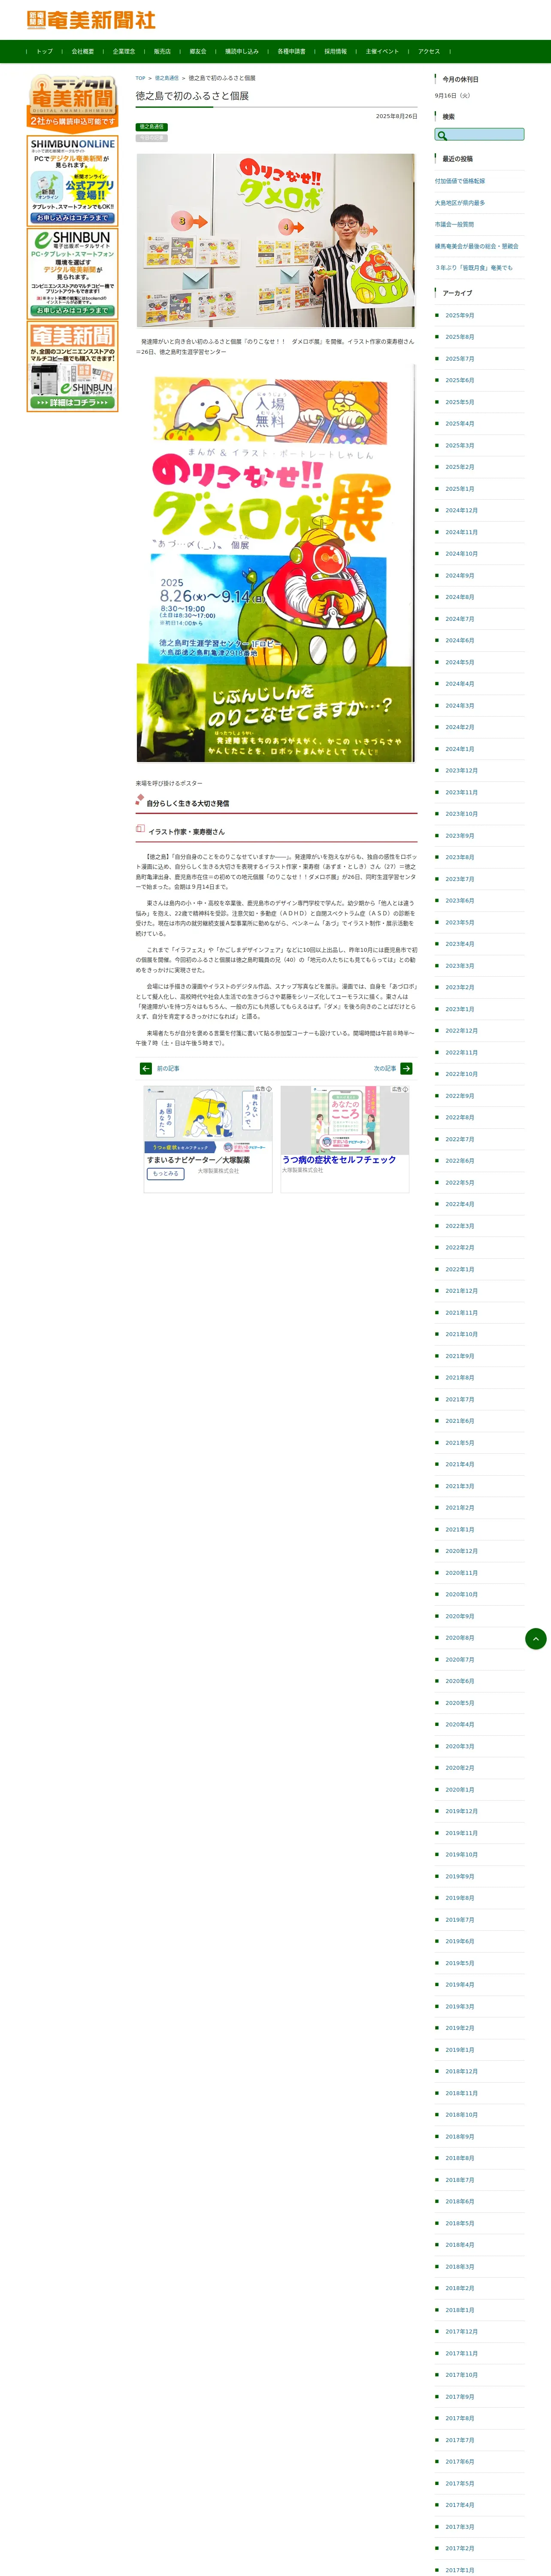Open the 2022年6月 archive
Screen dimensions: 551x2576
(460, 1161)
